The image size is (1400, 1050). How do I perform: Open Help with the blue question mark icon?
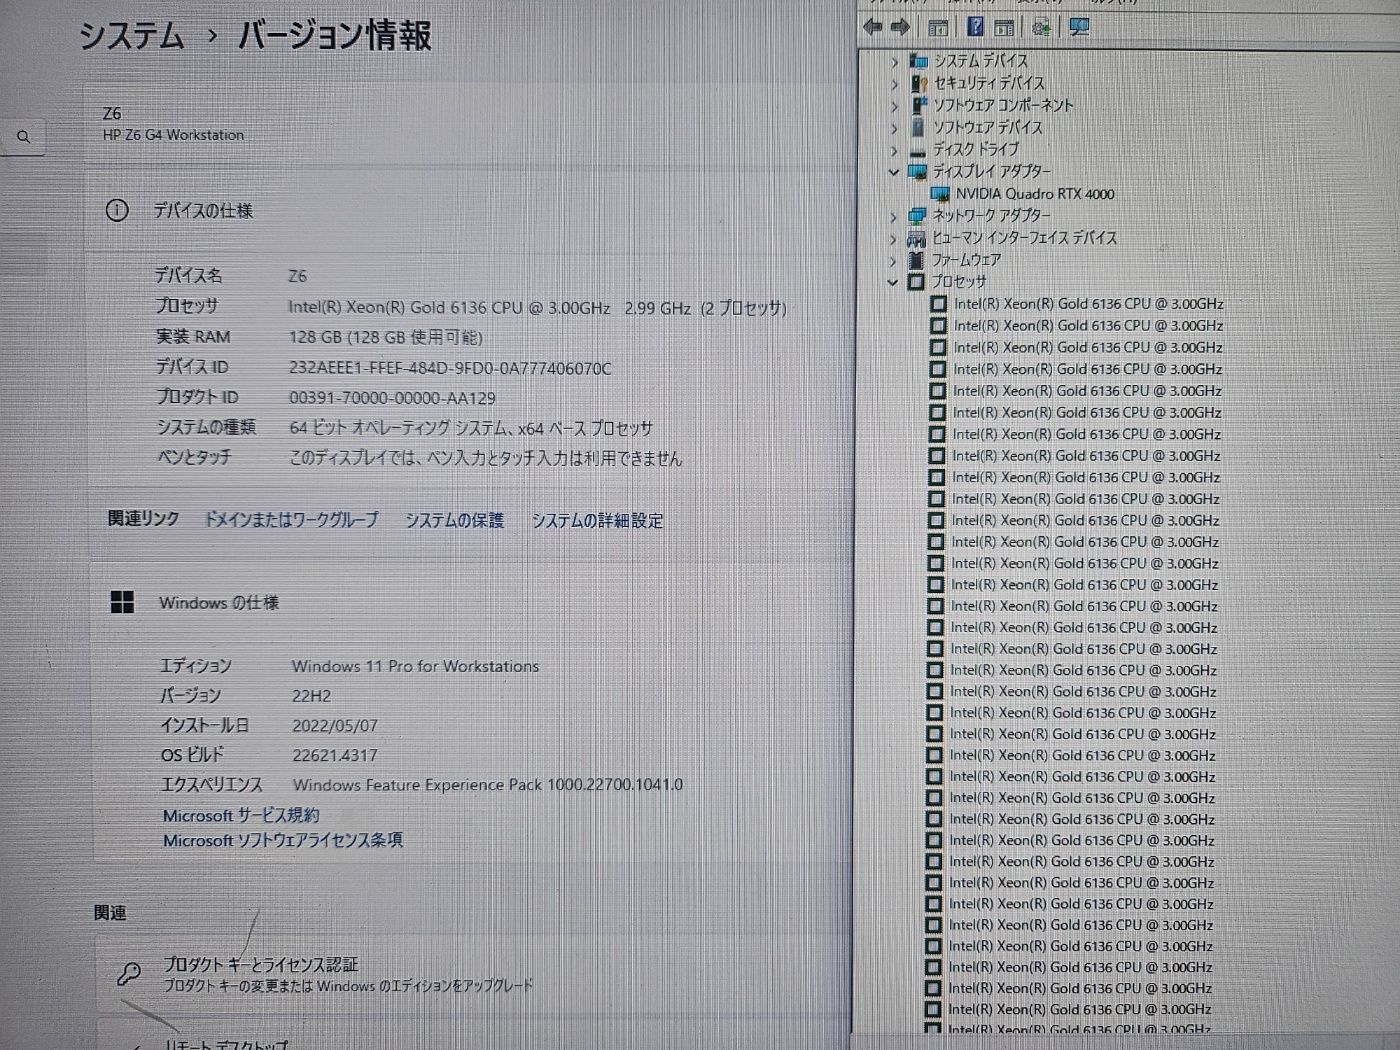click(975, 27)
